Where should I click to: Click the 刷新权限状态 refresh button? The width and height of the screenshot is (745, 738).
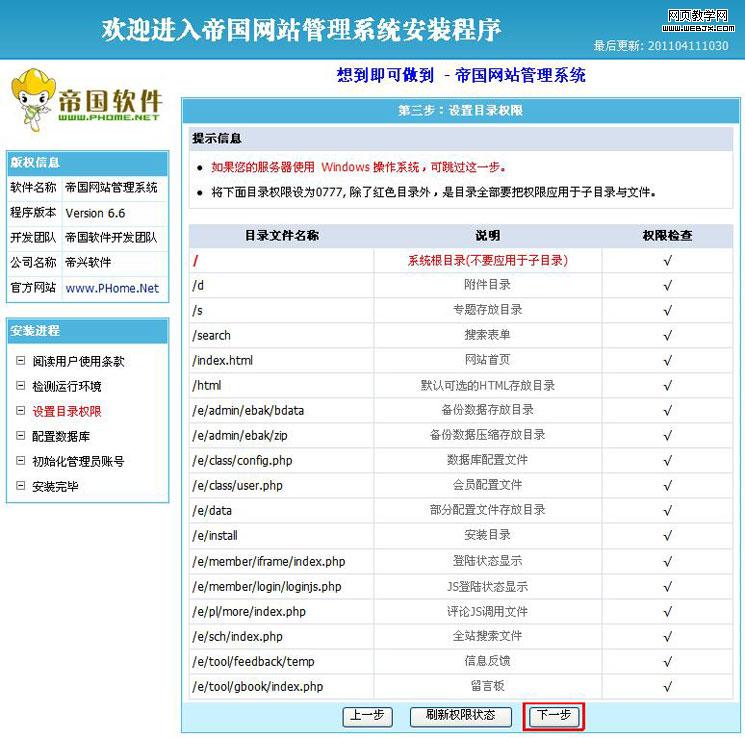[x=460, y=716]
